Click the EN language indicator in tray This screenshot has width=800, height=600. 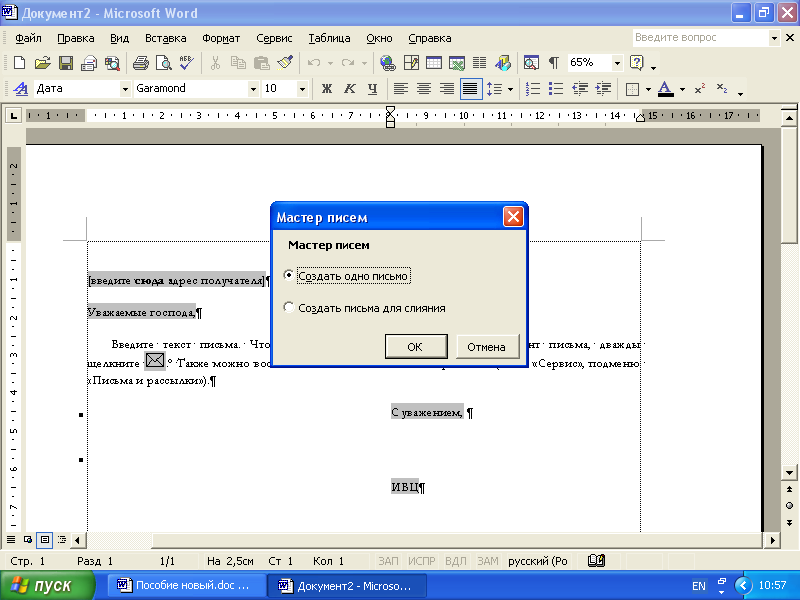coord(698,586)
